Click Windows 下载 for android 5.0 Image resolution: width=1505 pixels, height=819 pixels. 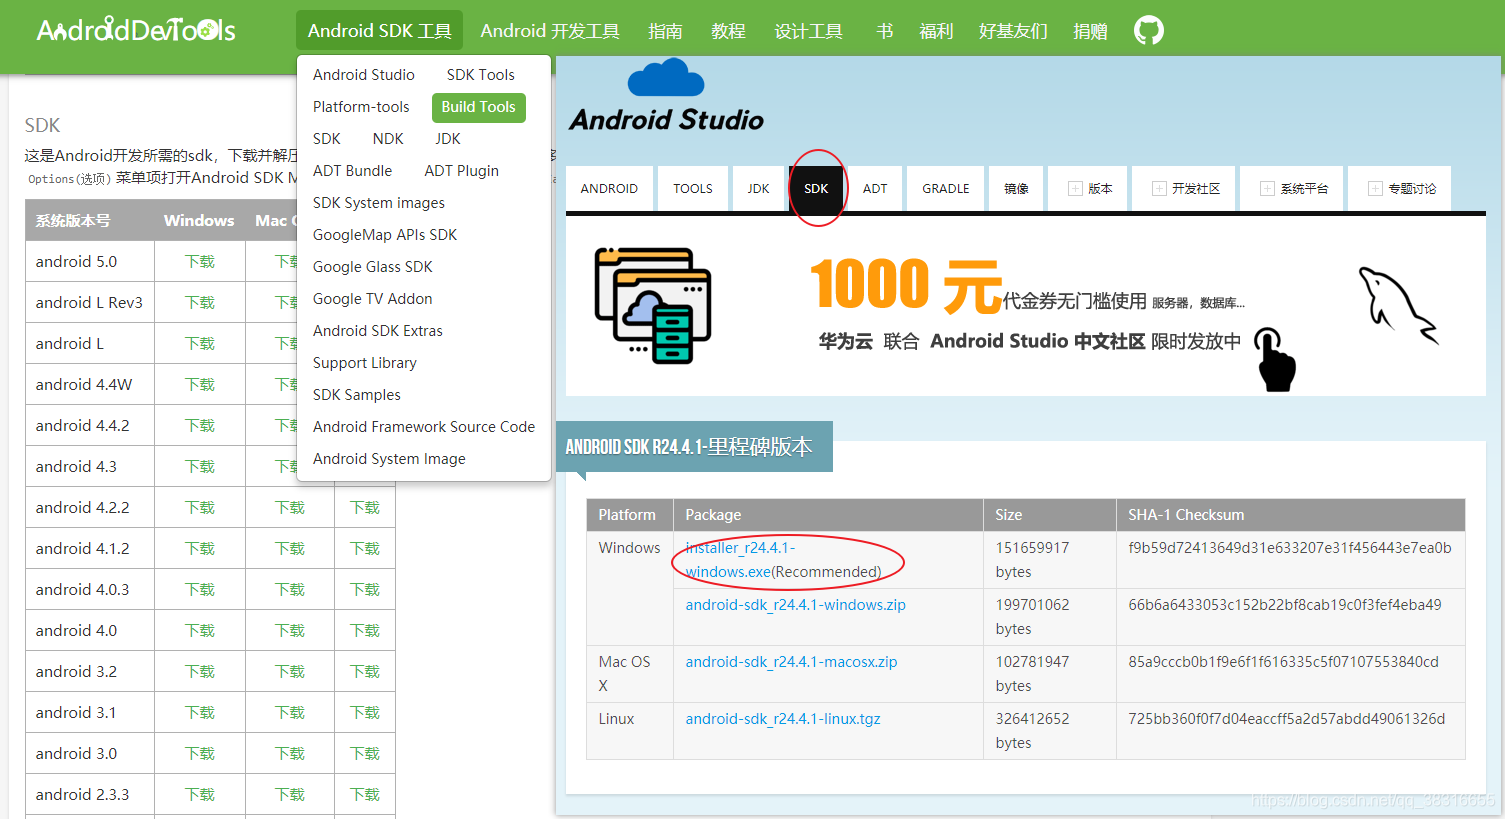200,262
